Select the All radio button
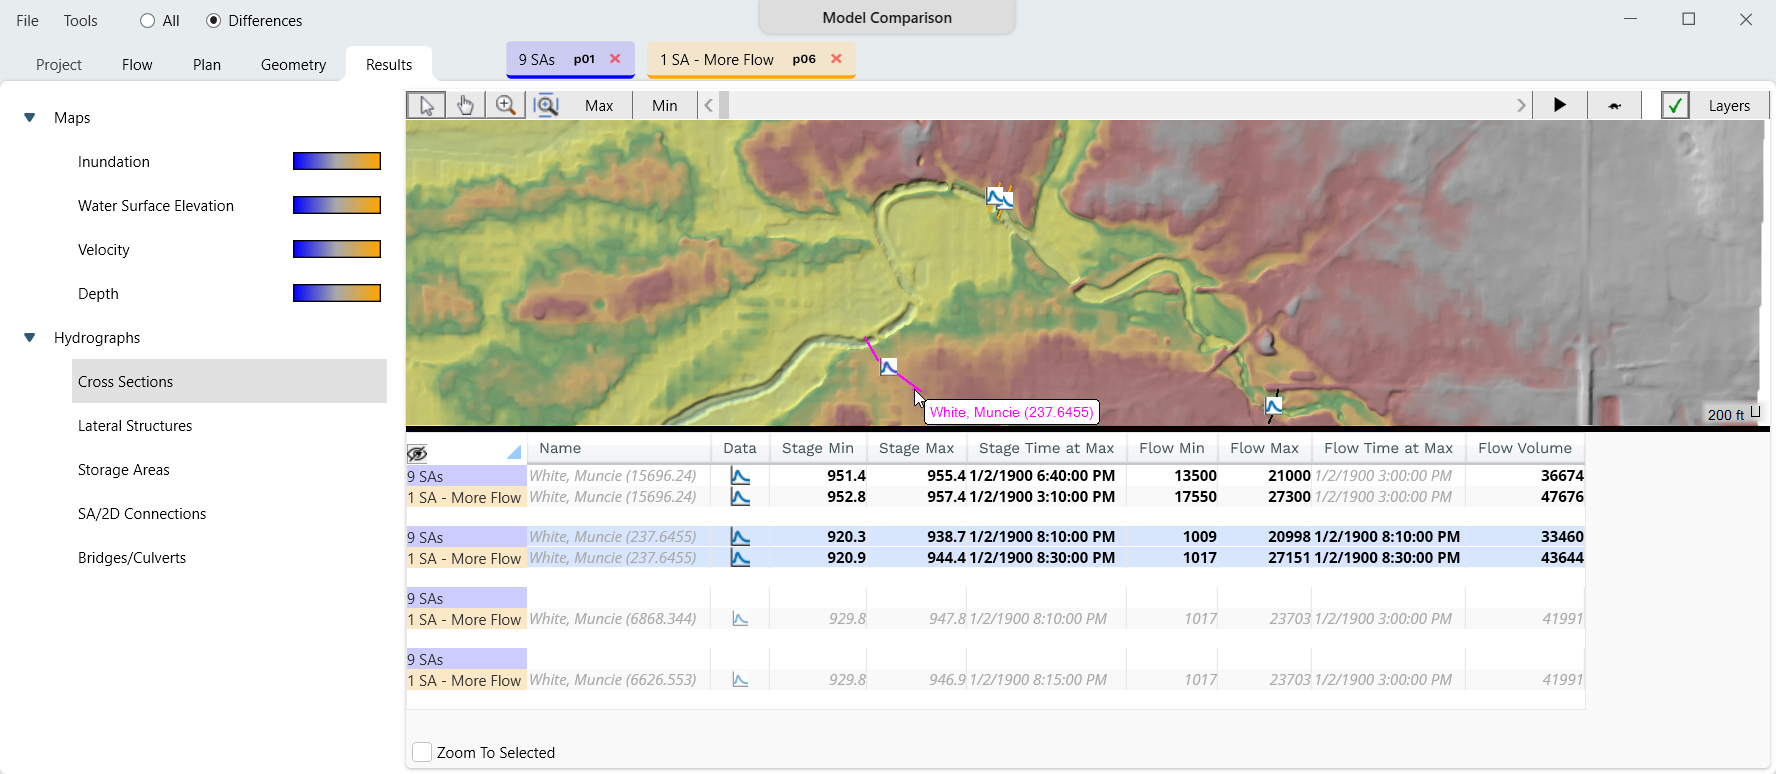 tap(148, 21)
